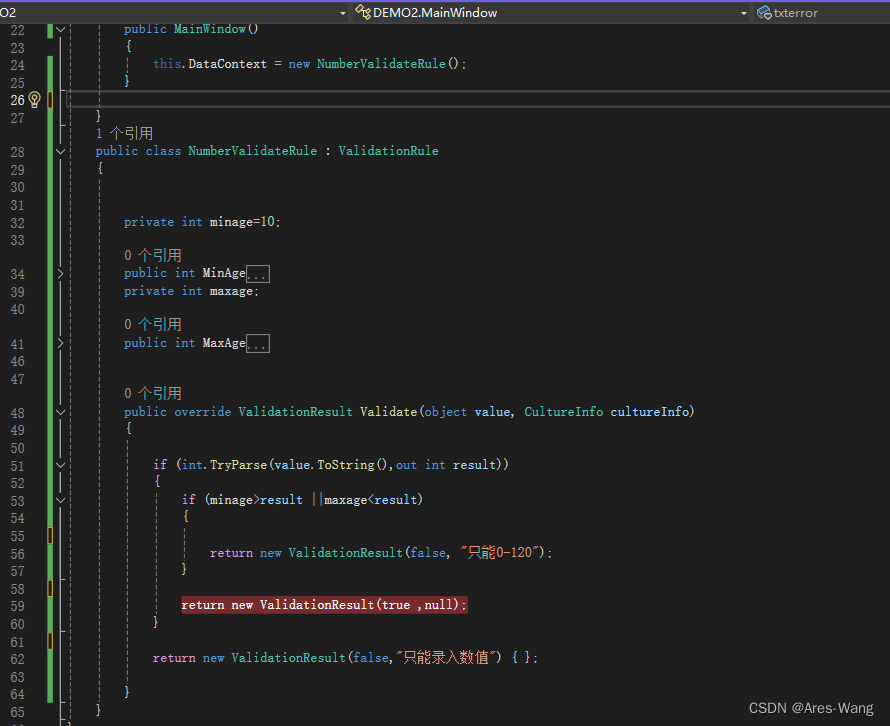Collapse the MainWindow constructor using line 22 chevron
This screenshot has width=890, height=726.
60,29
